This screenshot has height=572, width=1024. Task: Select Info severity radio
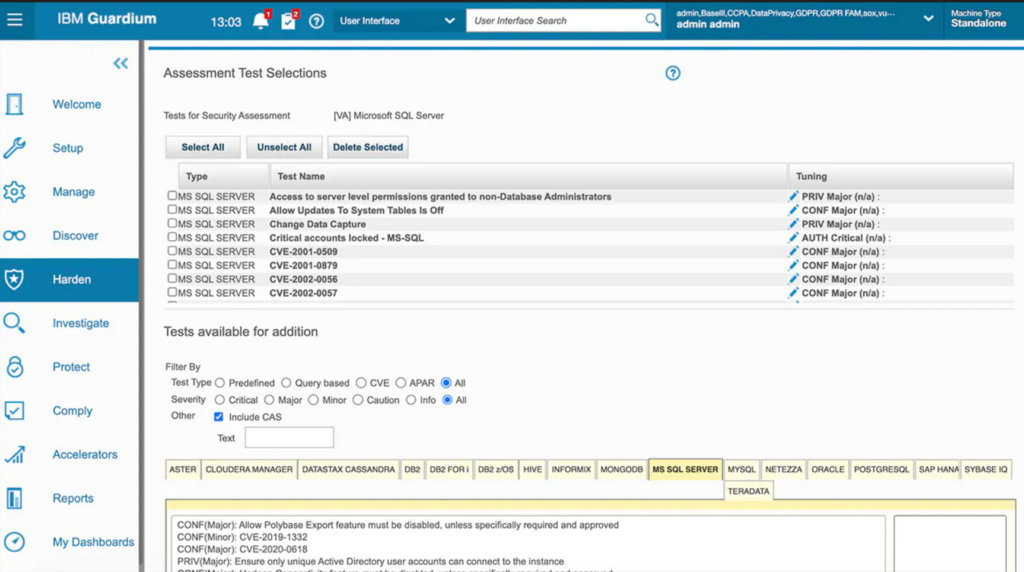[x=411, y=400]
